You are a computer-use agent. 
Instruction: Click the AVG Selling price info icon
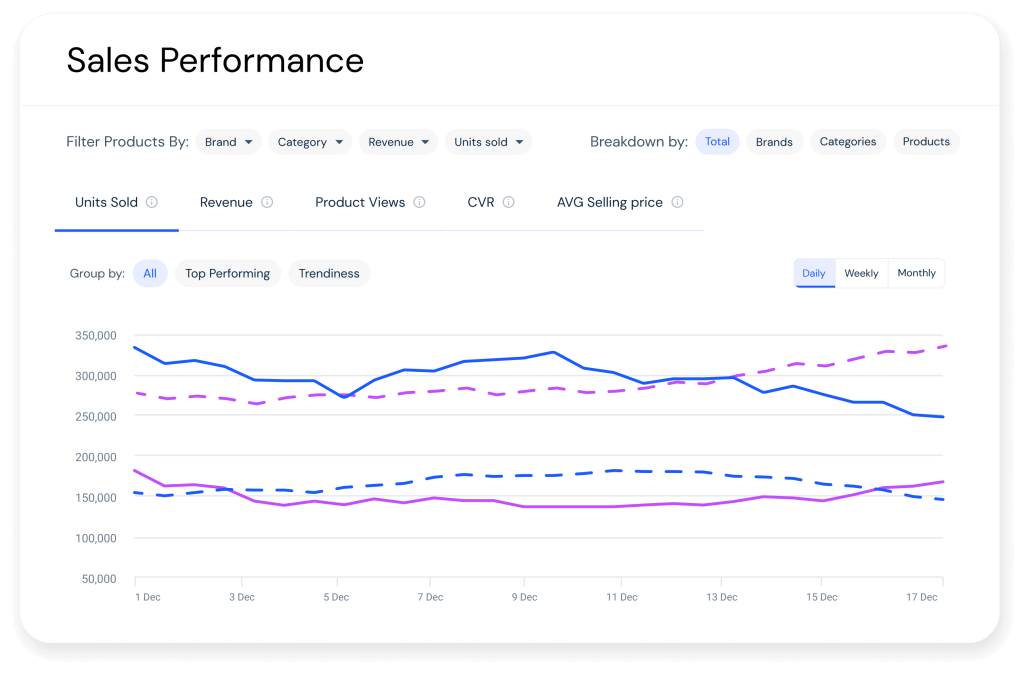[x=679, y=202]
